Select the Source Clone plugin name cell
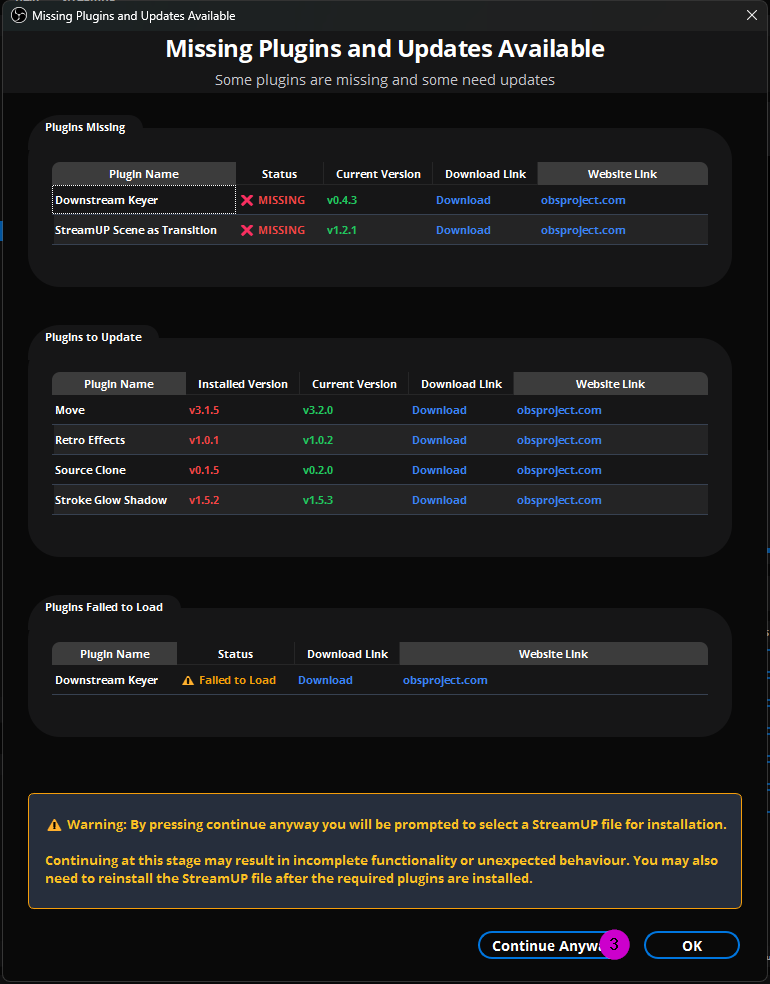 point(90,470)
